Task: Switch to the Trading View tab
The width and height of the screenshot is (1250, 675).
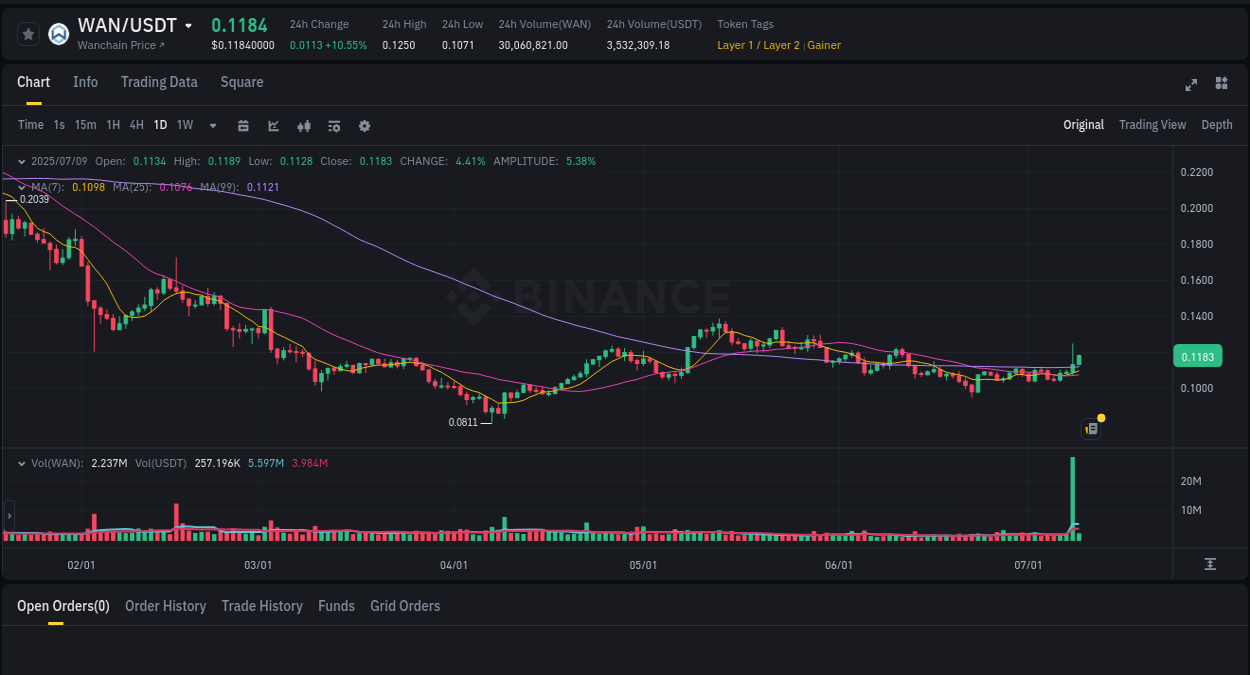Action: pyautogui.click(x=1152, y=124)
